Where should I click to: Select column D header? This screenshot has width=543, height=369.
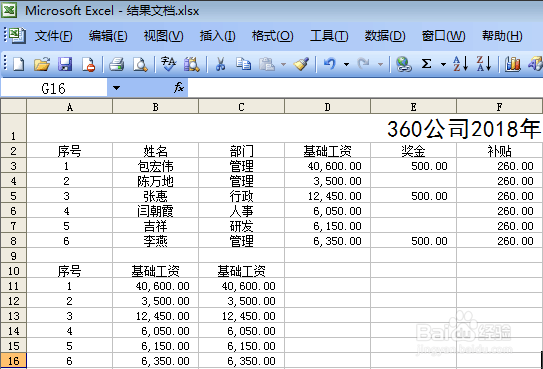(327, 107)
